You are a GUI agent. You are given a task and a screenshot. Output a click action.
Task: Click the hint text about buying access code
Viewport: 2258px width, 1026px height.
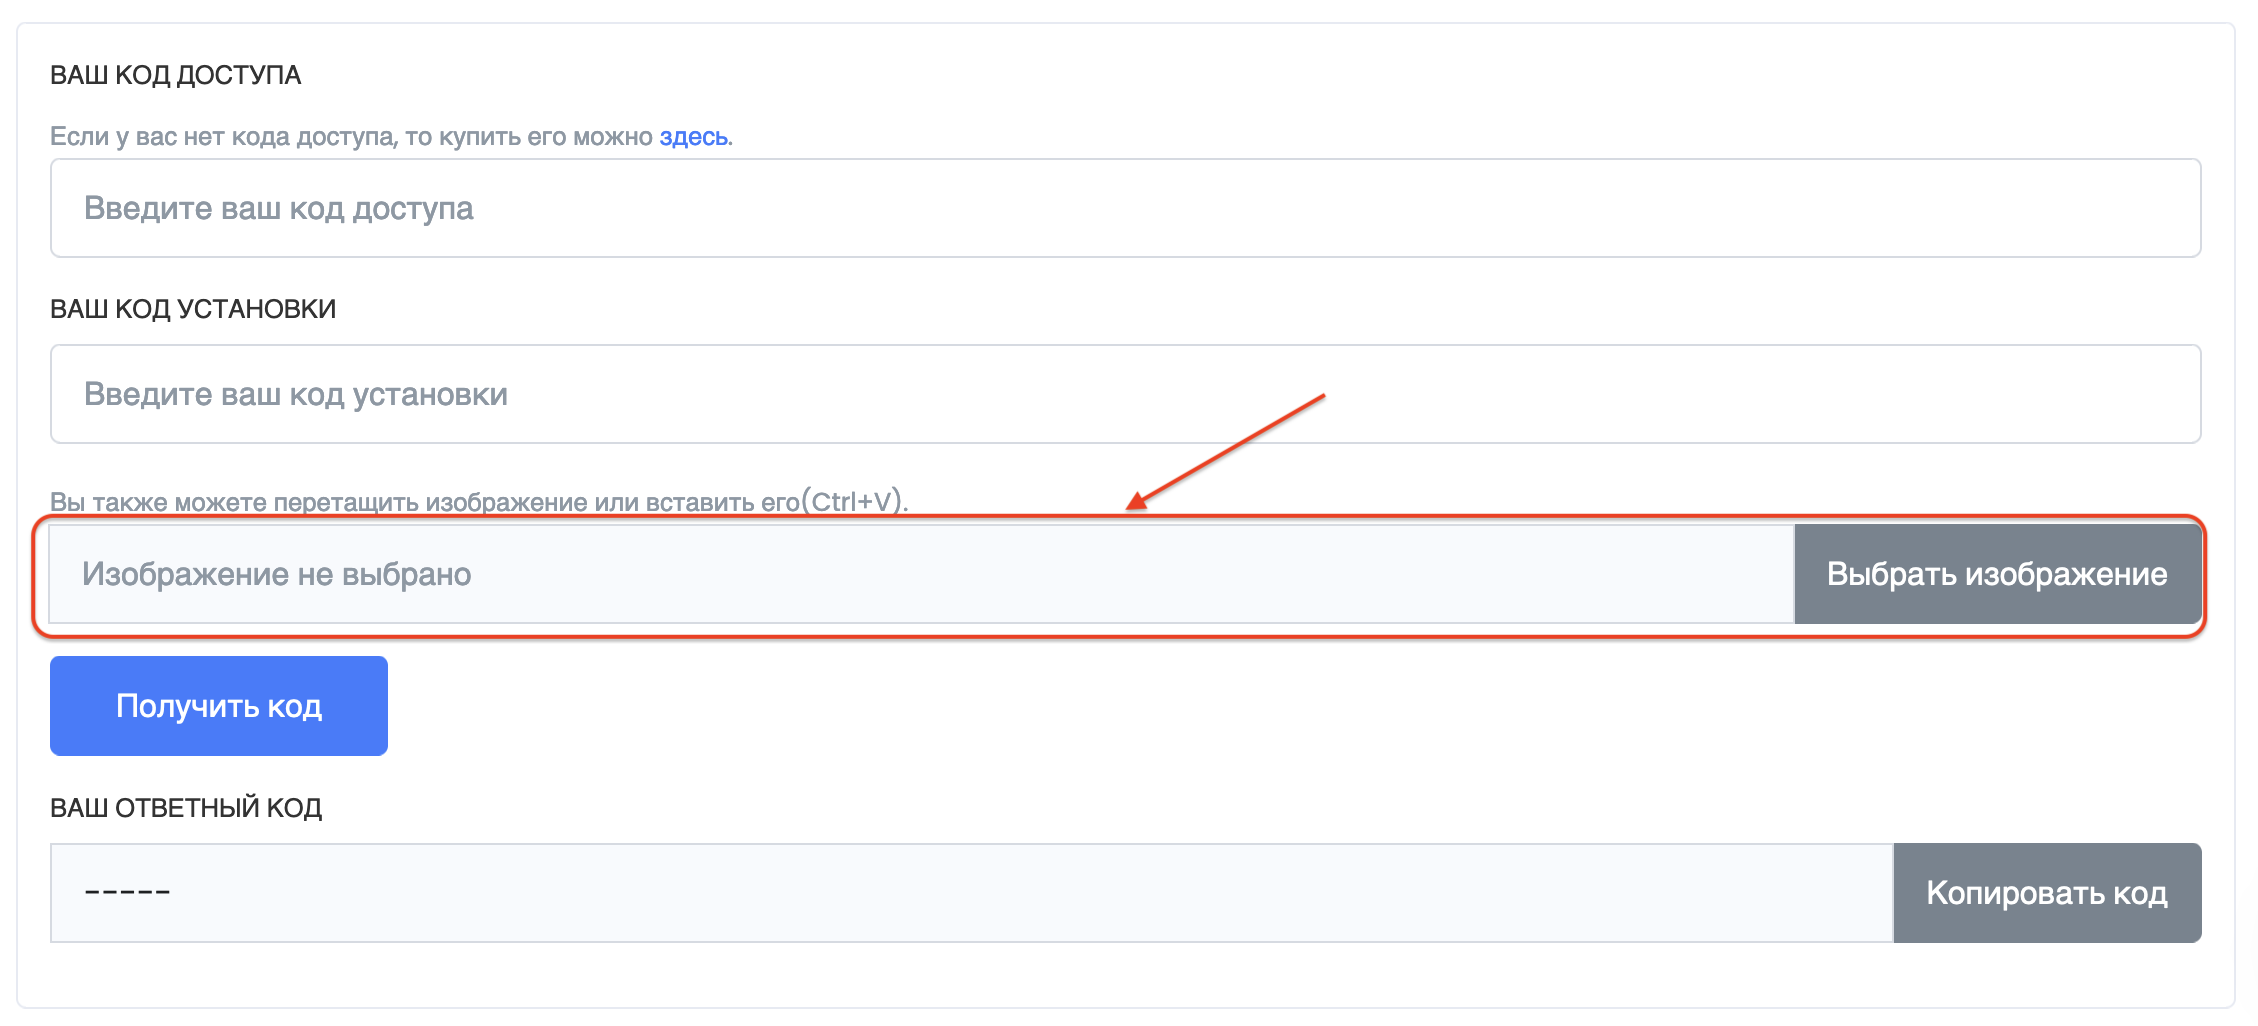point(352,137)
